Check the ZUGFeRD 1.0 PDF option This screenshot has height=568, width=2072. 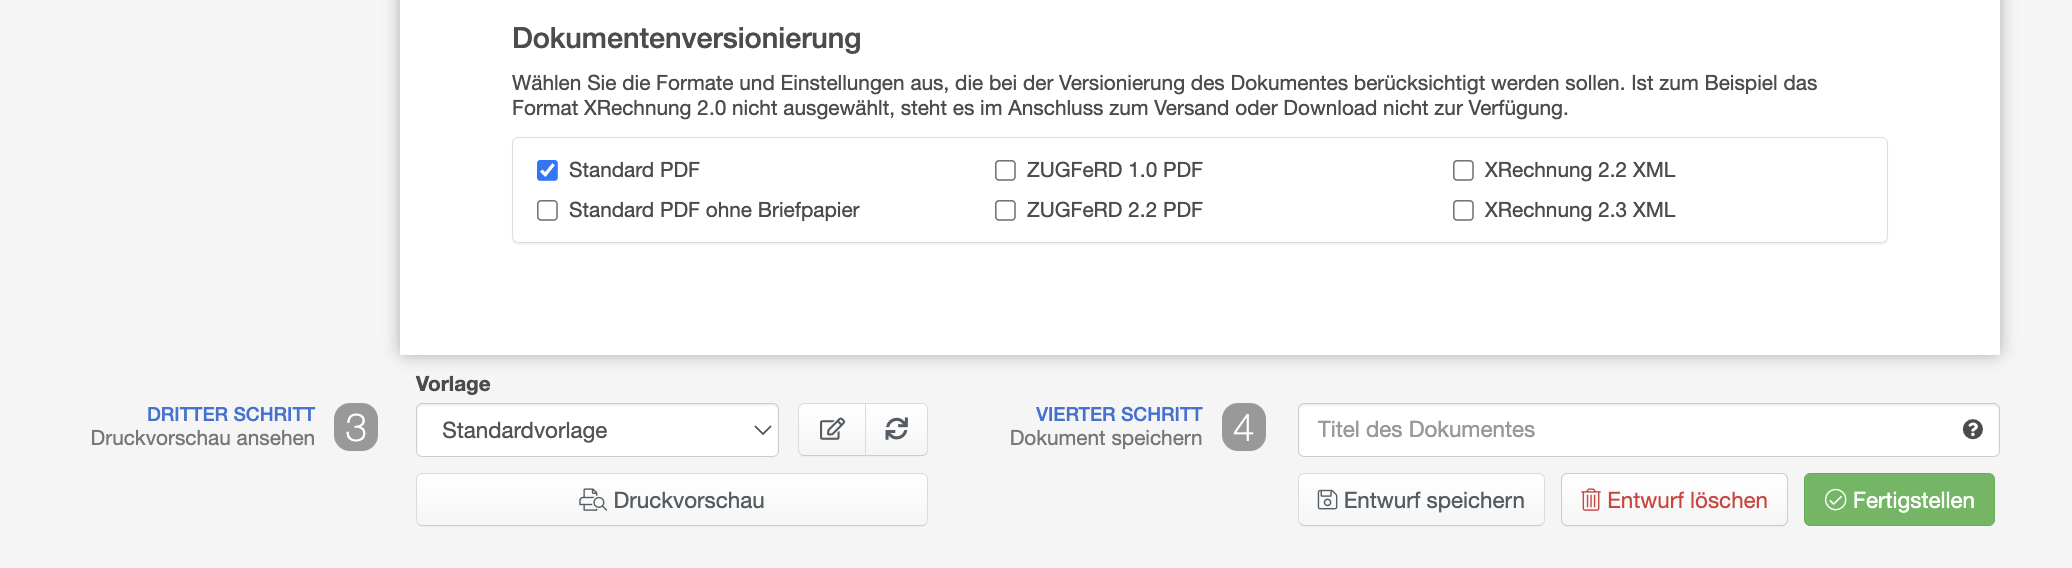1005,170
